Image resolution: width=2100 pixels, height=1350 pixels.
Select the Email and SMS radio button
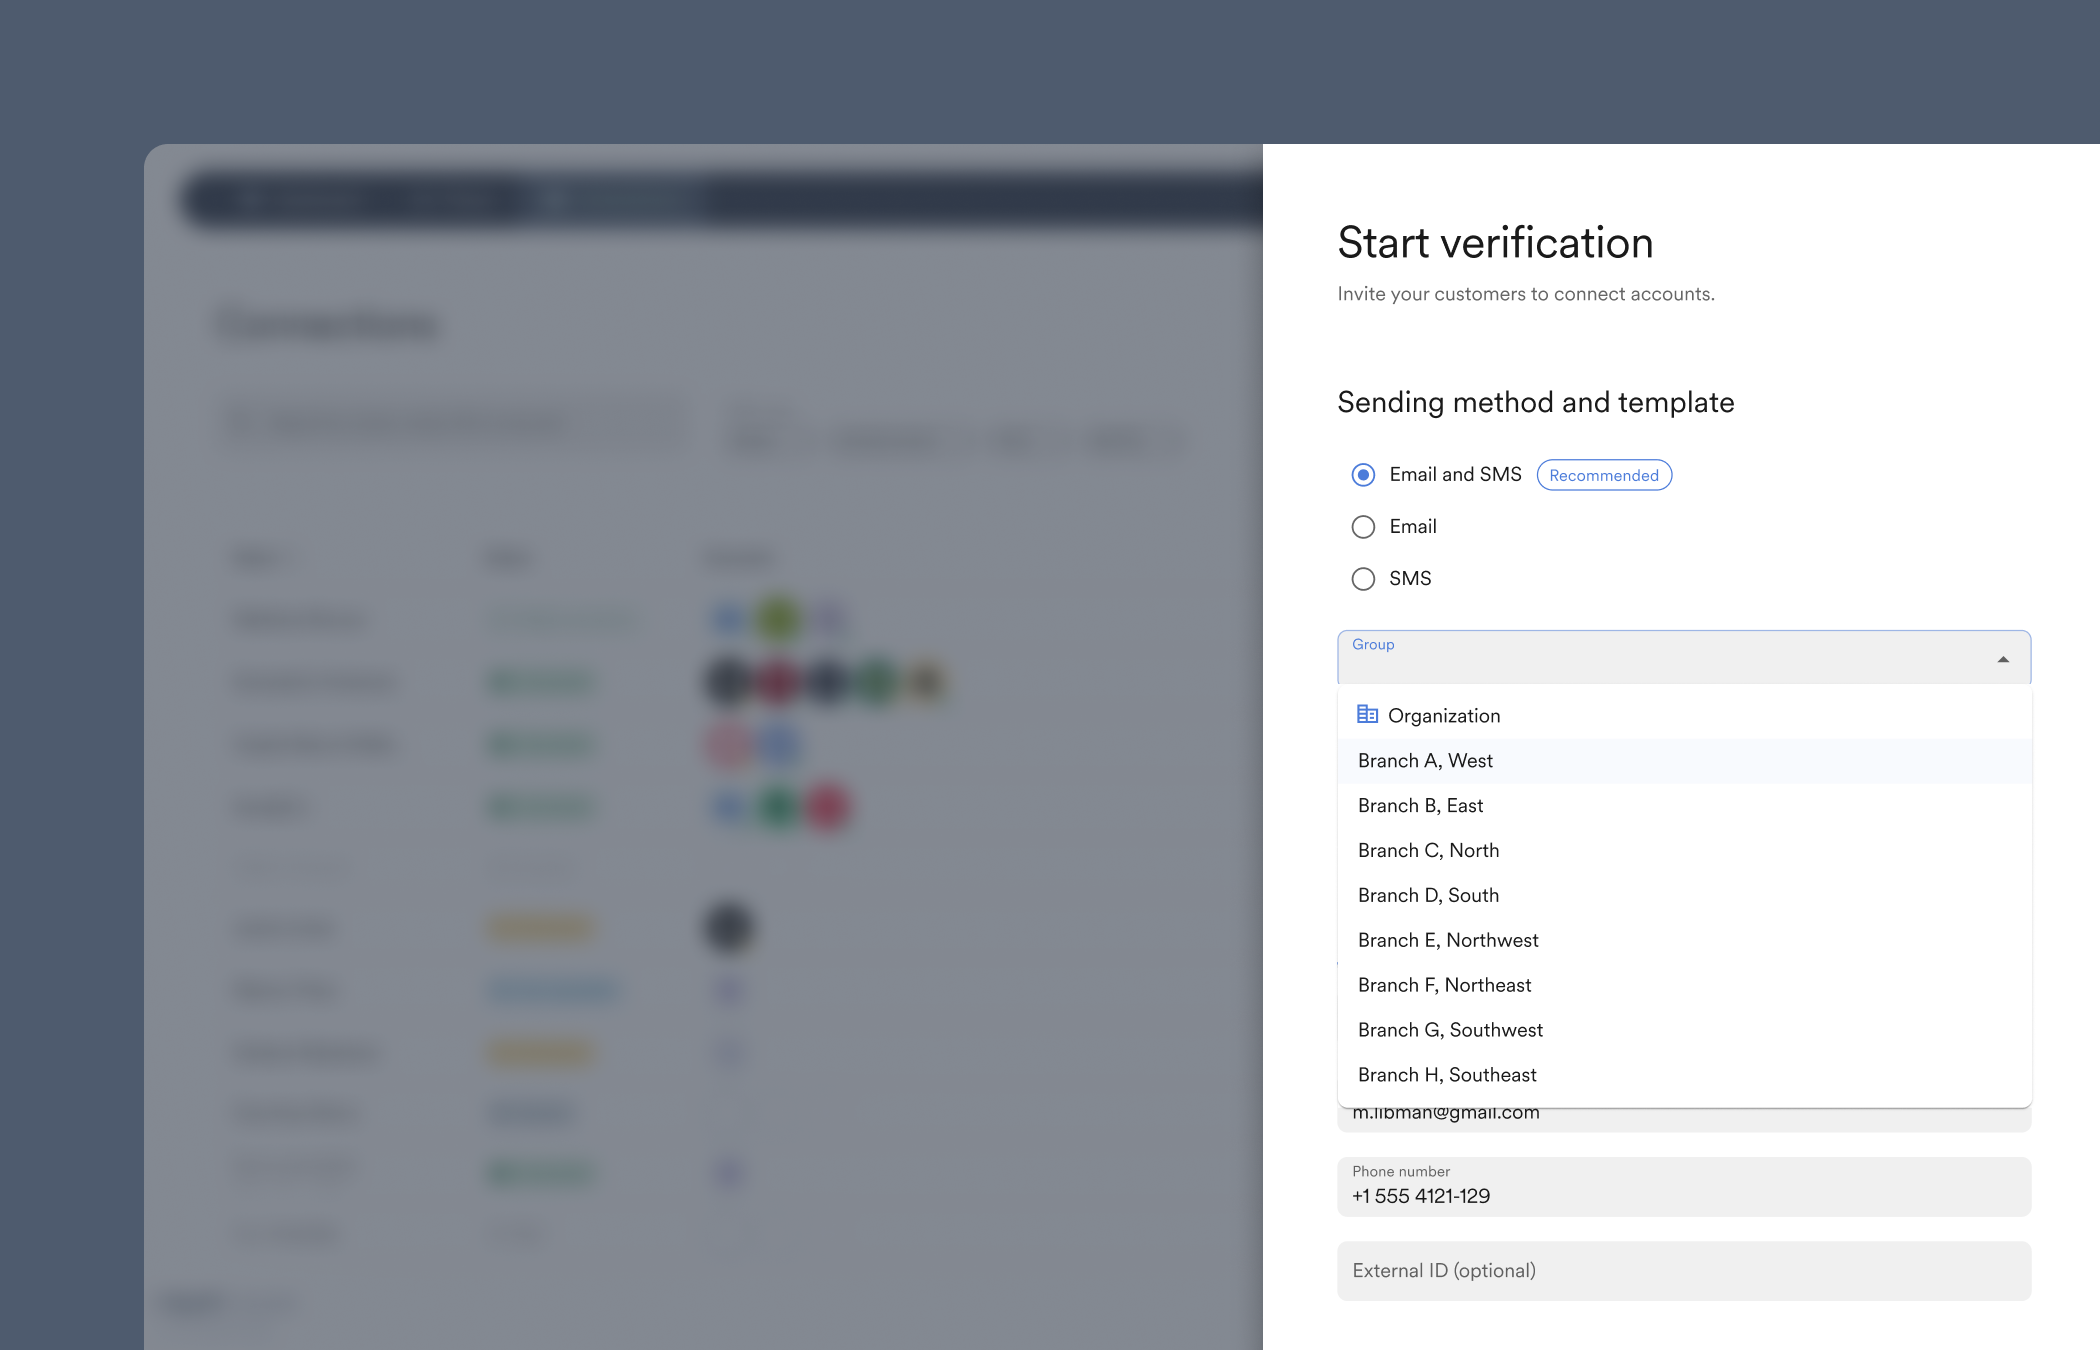[x=1363, y=475]
